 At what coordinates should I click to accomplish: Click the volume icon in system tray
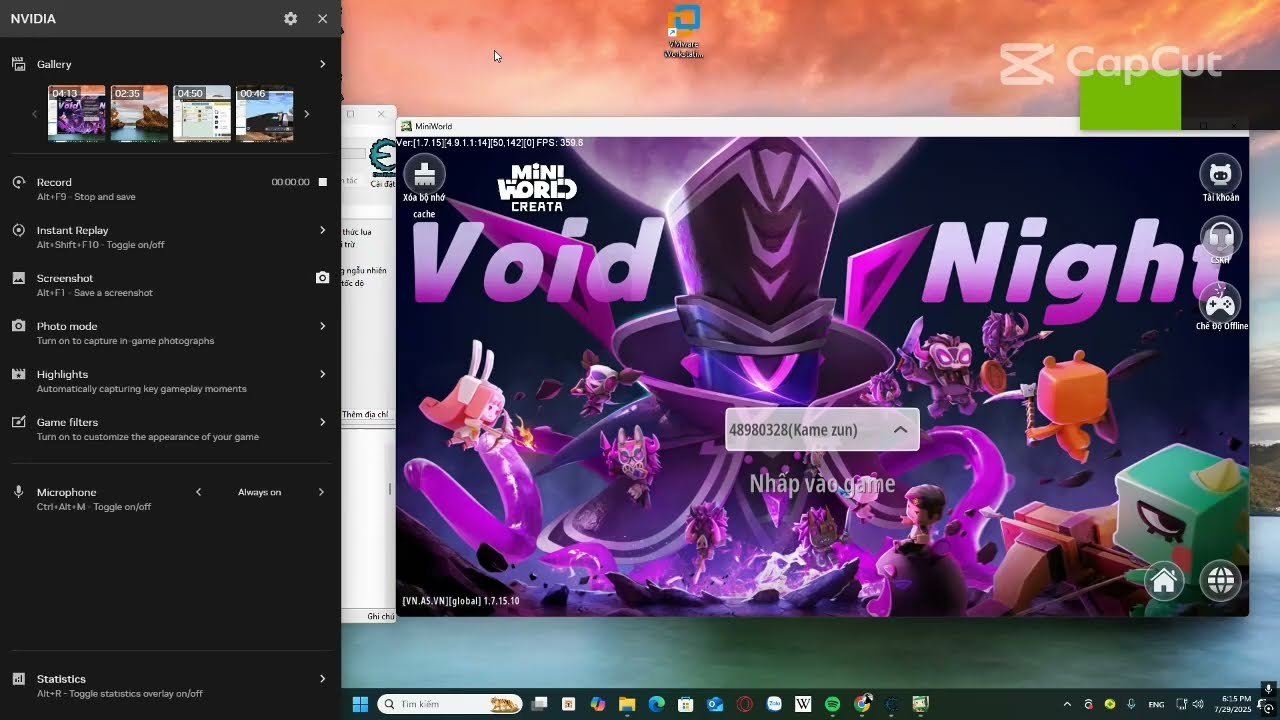[1200, 704]
